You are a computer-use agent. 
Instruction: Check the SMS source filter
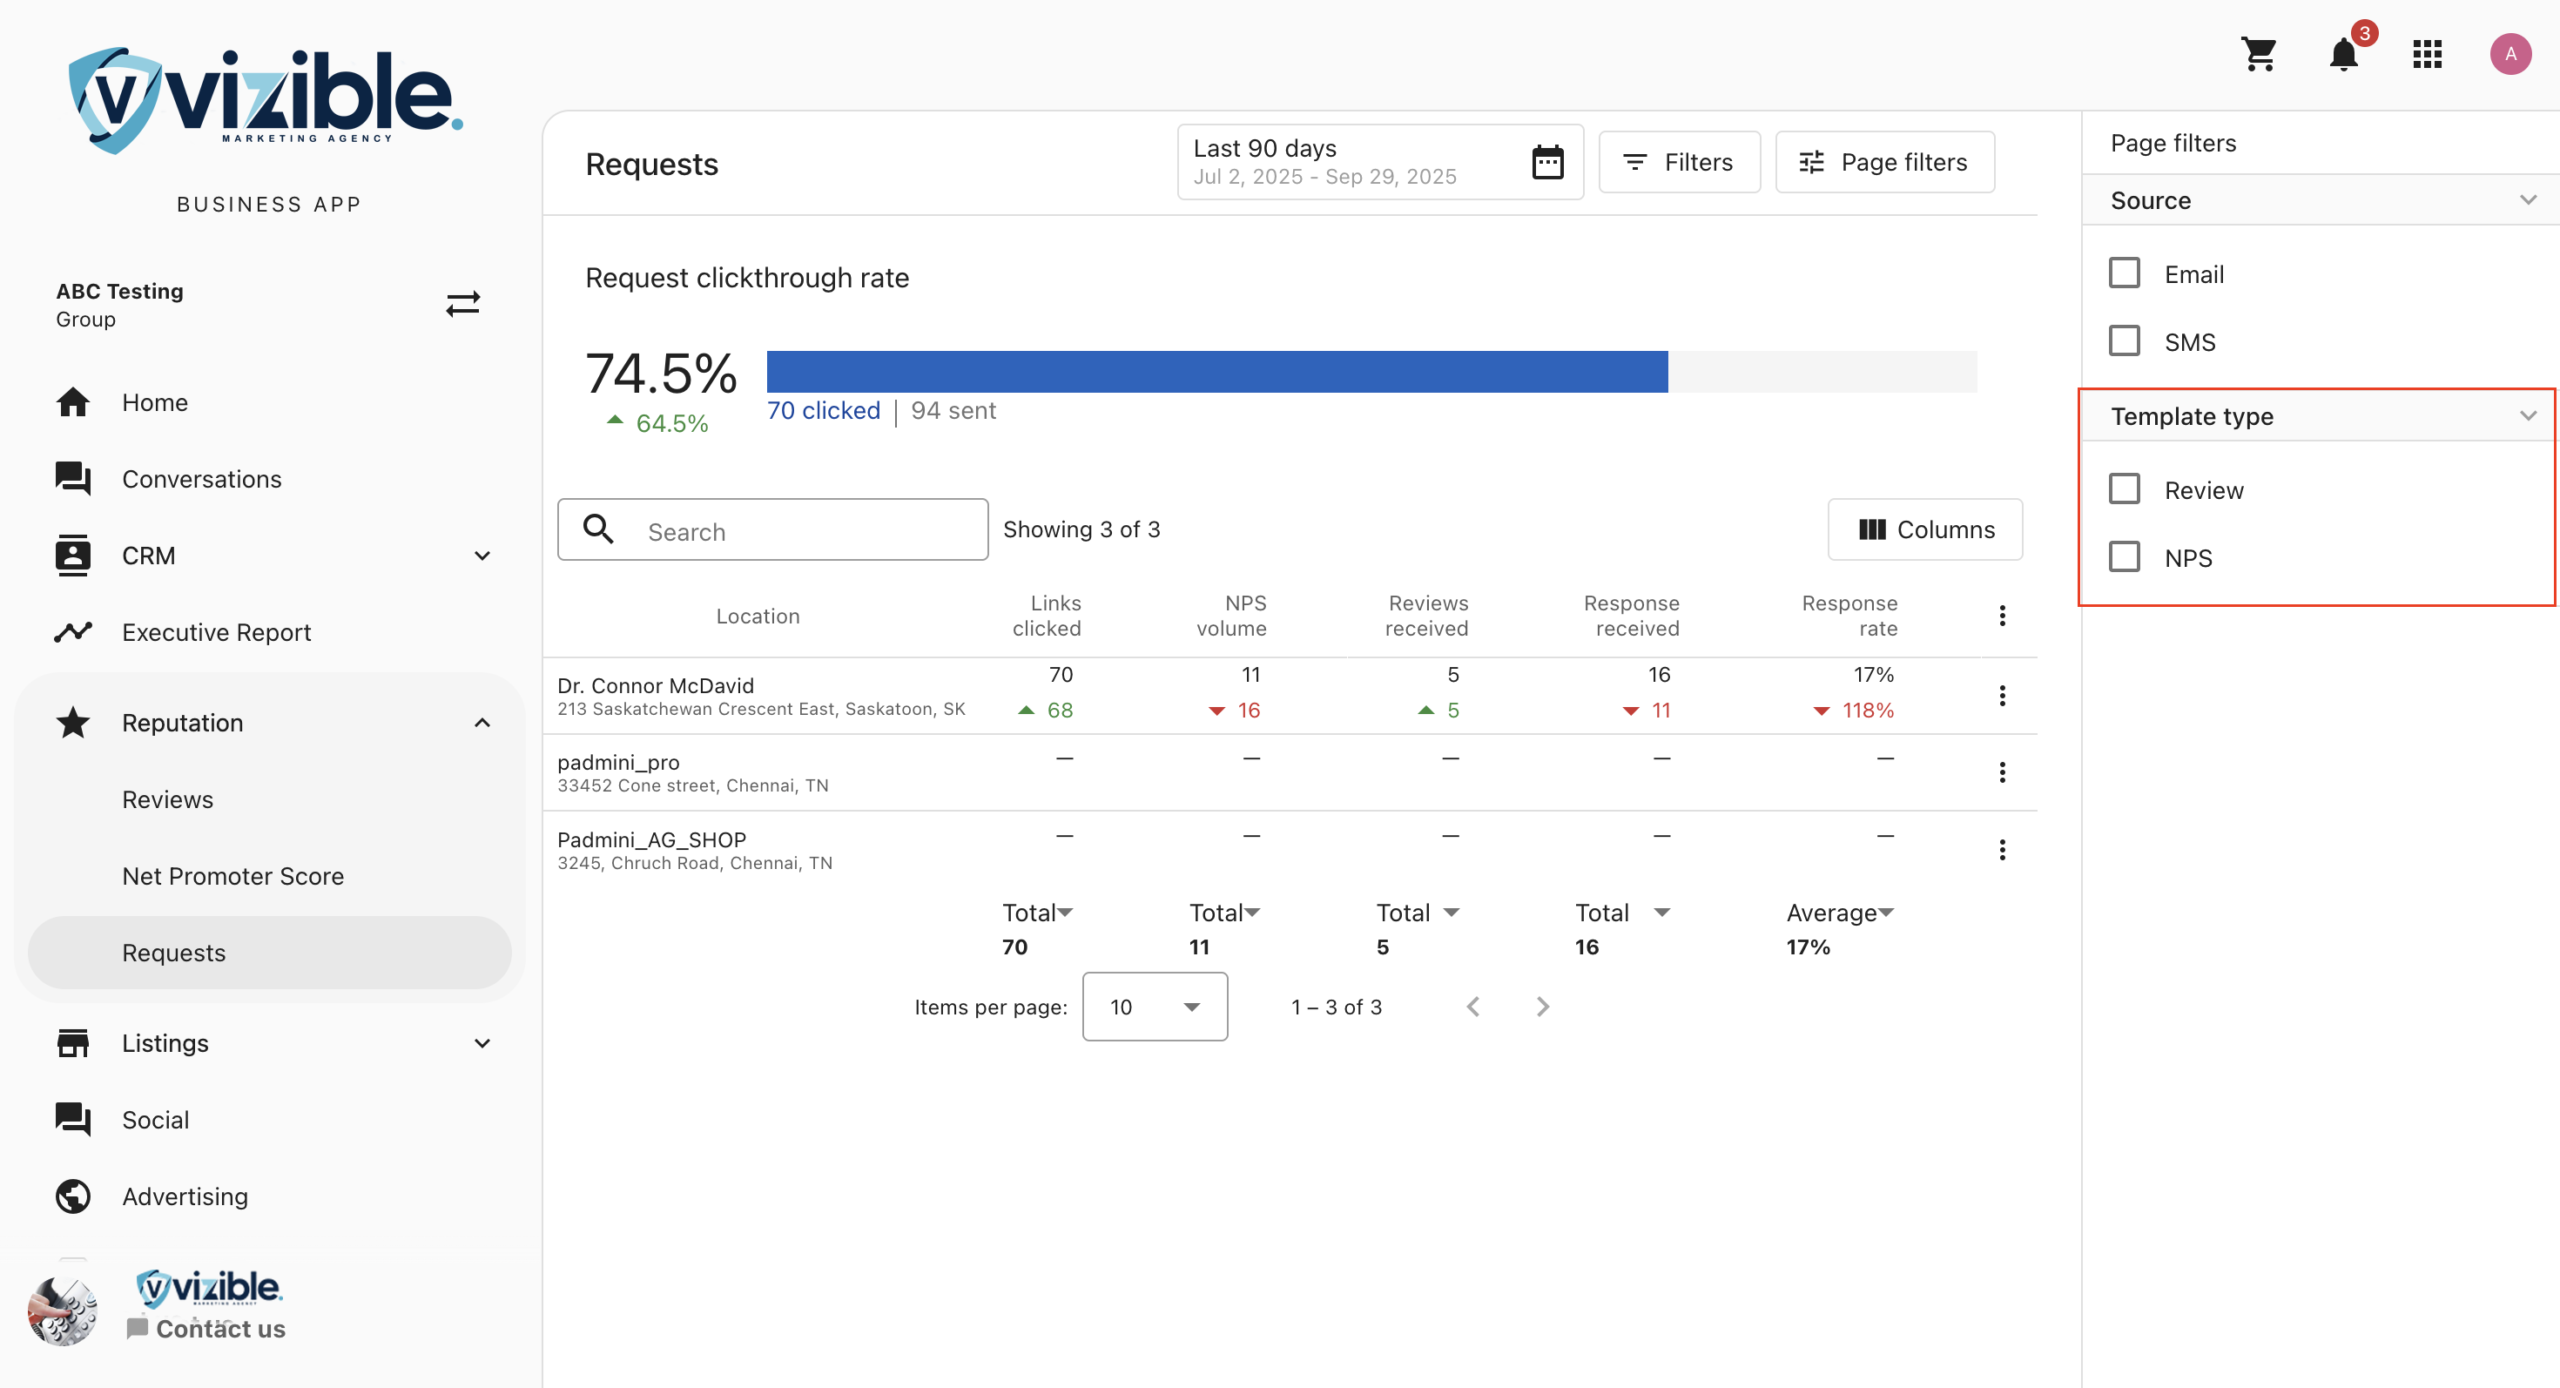[x=2124, y=342]
